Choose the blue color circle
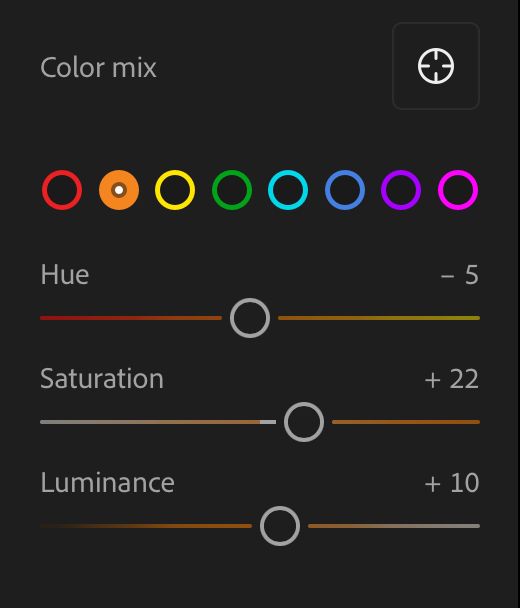520x608 pixels. coord(345,190)
